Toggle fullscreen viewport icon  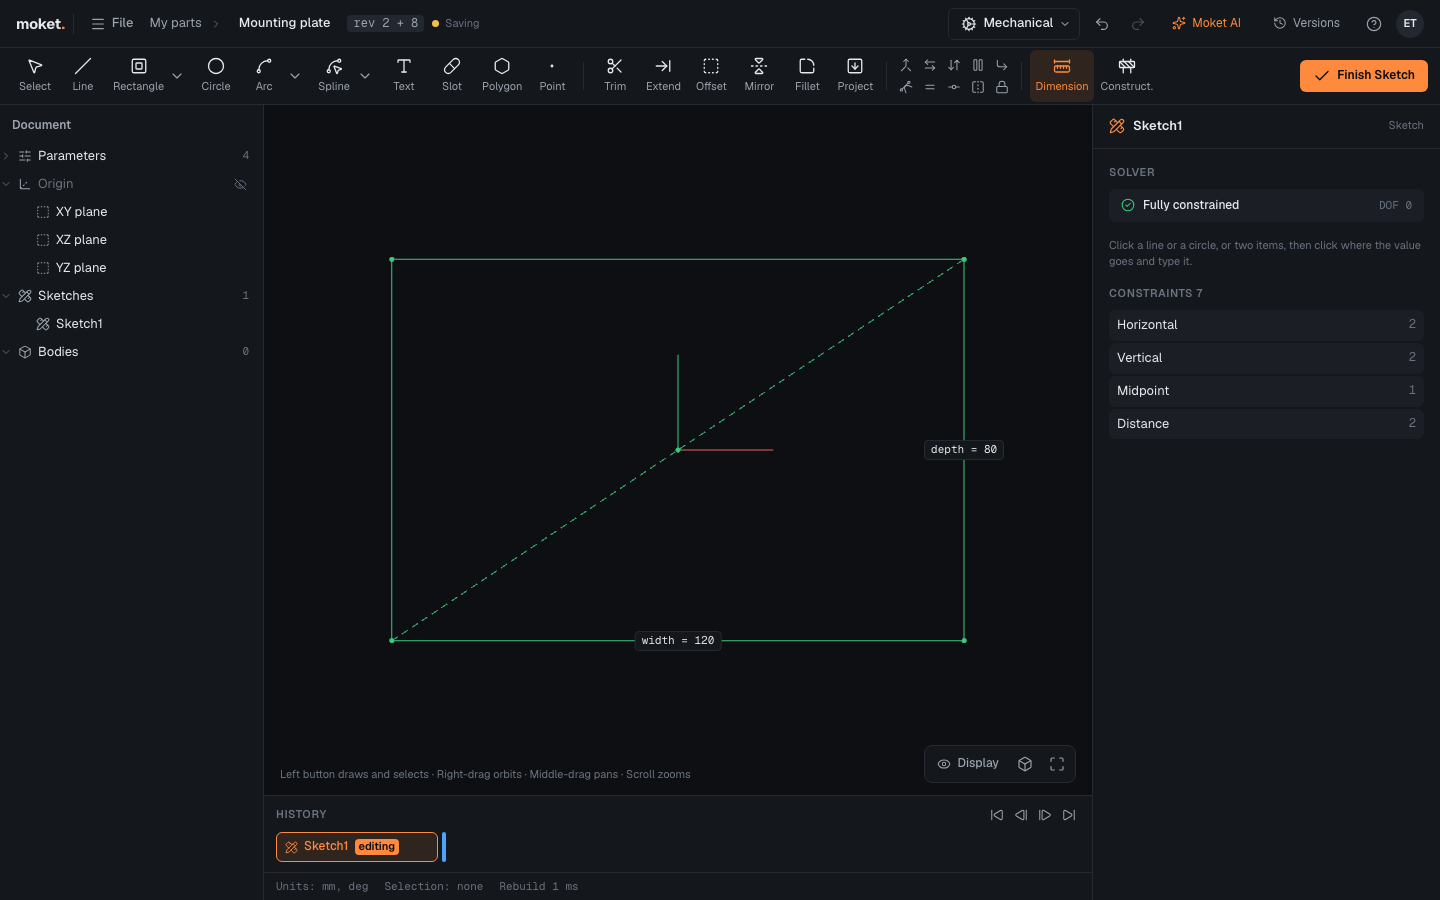tap(1057, 764)
